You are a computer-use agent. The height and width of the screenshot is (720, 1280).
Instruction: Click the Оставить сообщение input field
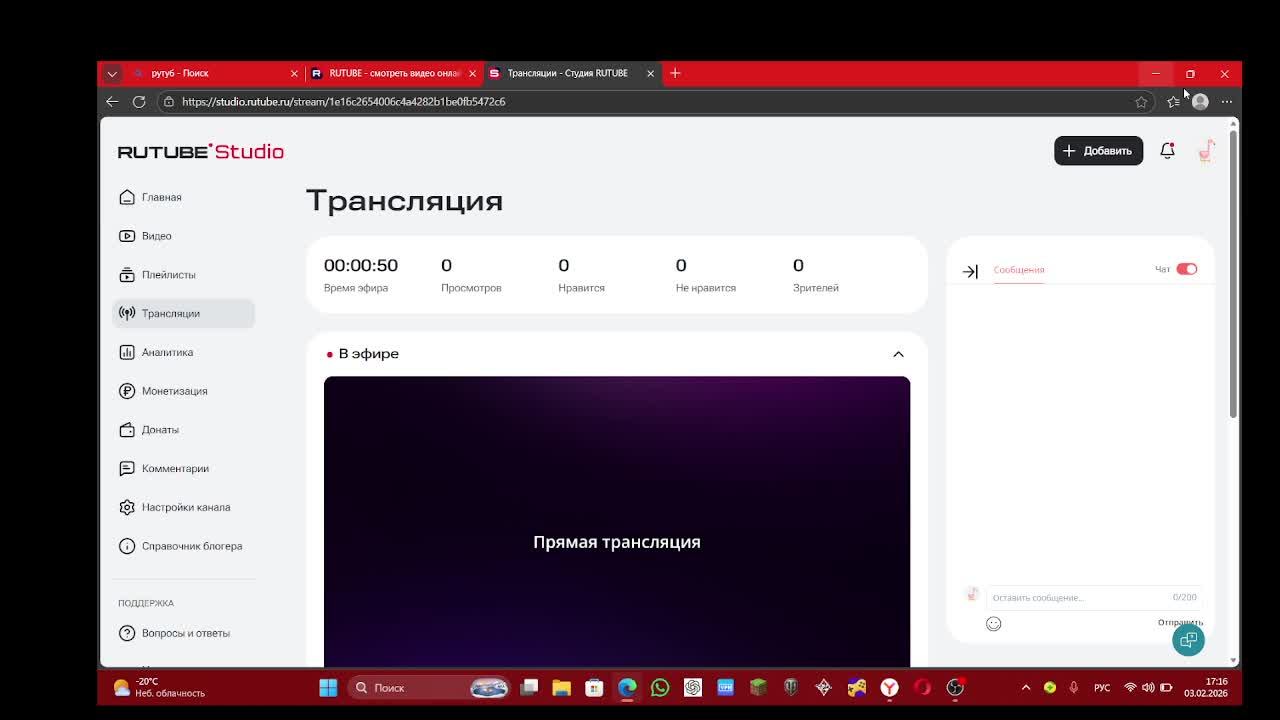(x=1093, y=597)
